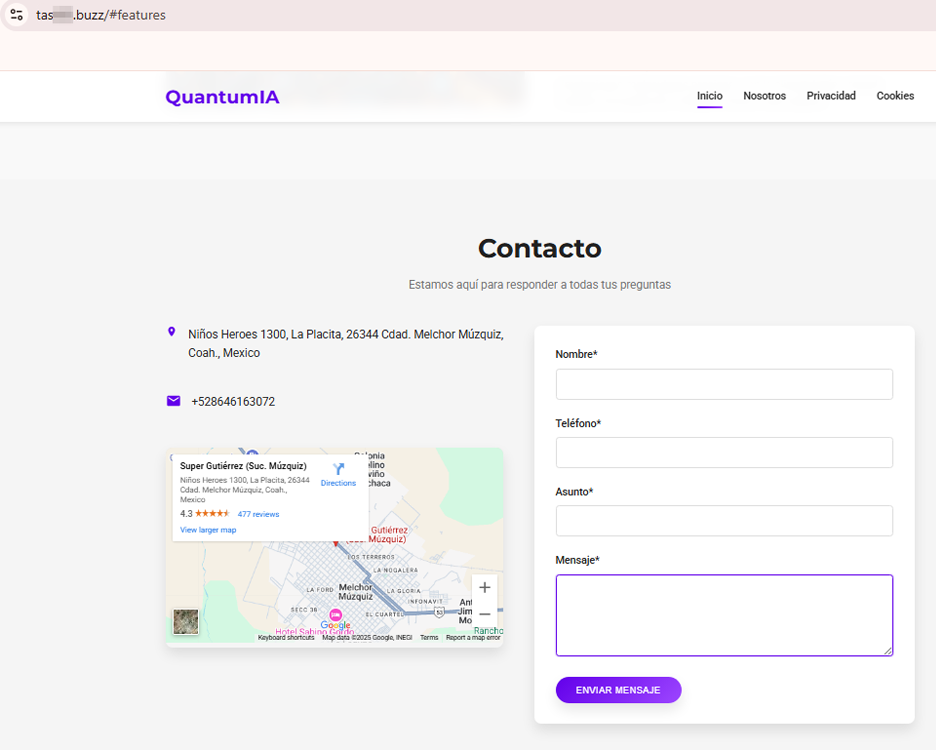This screenshot has width=936, height=750.
Task: Open the Inicio nav item
Action: click(709, 96)
